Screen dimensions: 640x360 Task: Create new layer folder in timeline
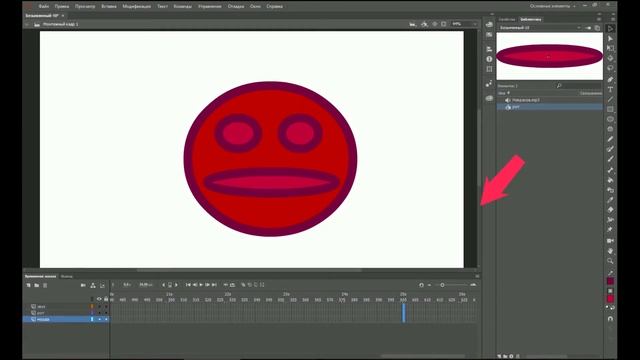click(37, 285)
